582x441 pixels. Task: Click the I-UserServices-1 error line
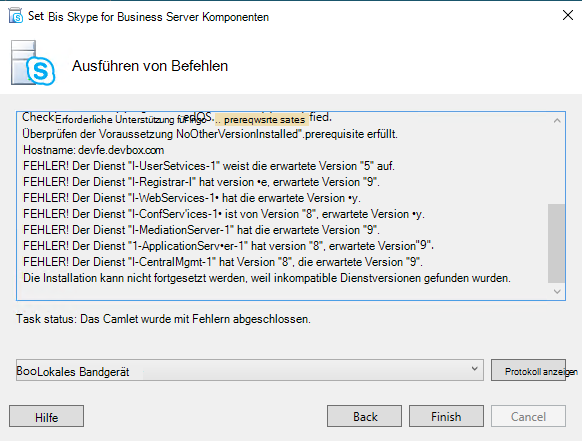click(209, 166)
